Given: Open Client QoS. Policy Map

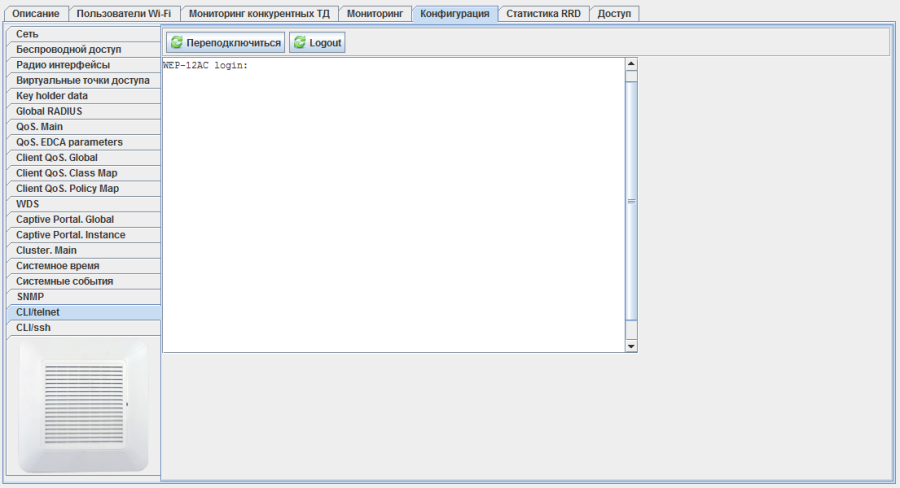Looking at the screenshot, I should click(x=84, y=189).
